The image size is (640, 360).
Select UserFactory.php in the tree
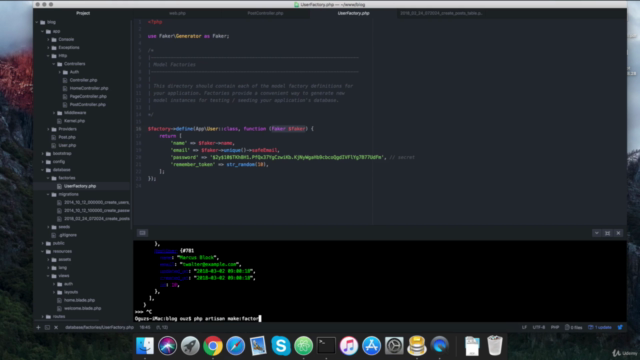80,186
